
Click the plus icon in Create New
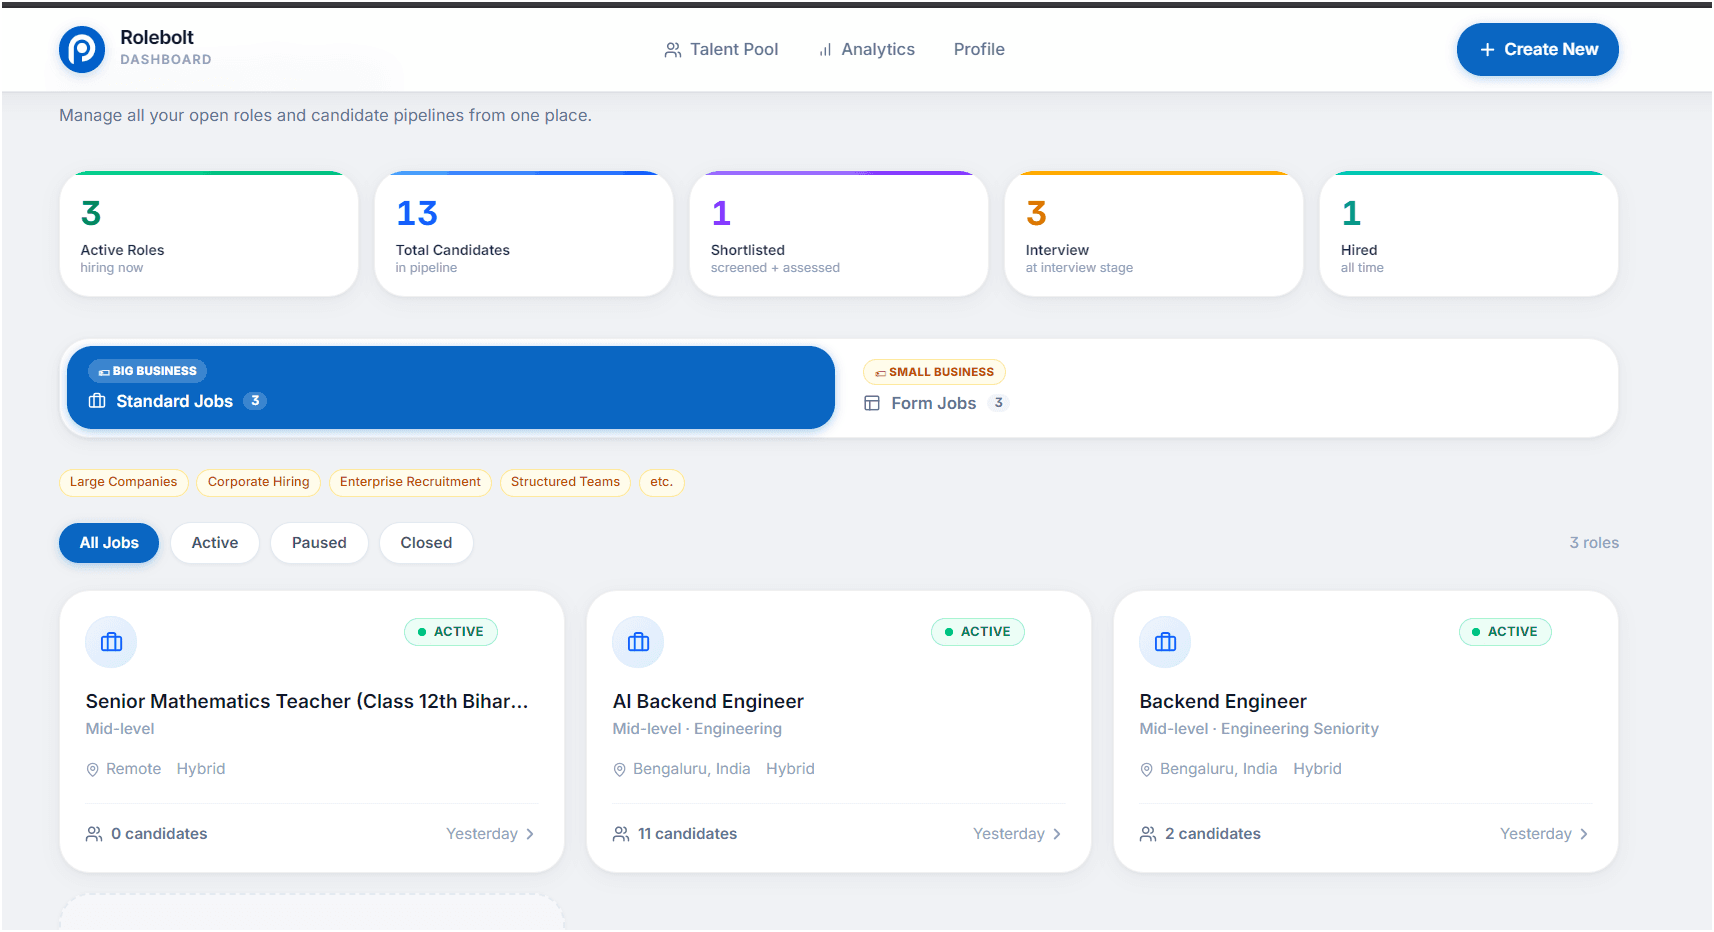[x=1487, y=50]
